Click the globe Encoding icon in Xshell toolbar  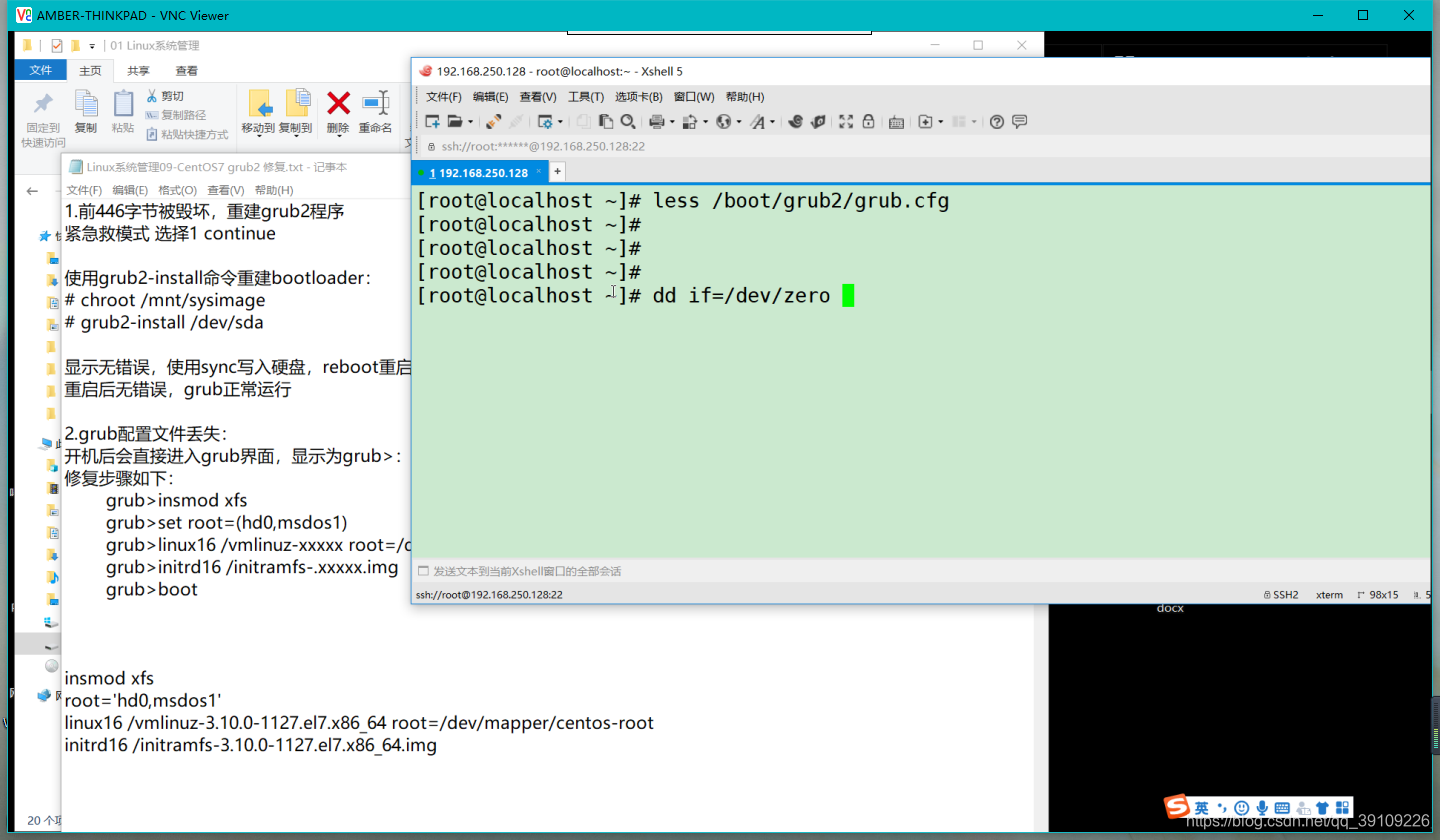pyautogui.click(x=723, y=122)
